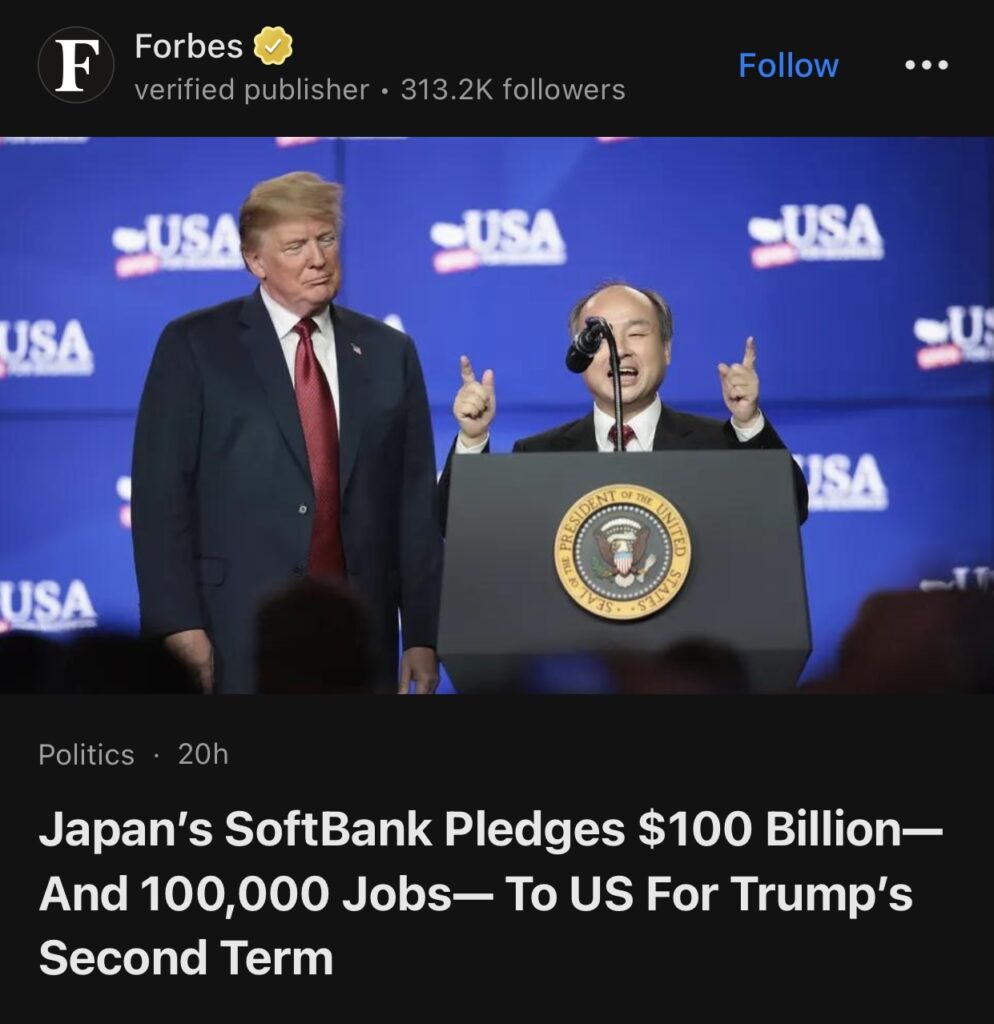Open the Forbes profile logo avatar
The width and height of the screenshot is (994, 1024).
pos(76,65)
